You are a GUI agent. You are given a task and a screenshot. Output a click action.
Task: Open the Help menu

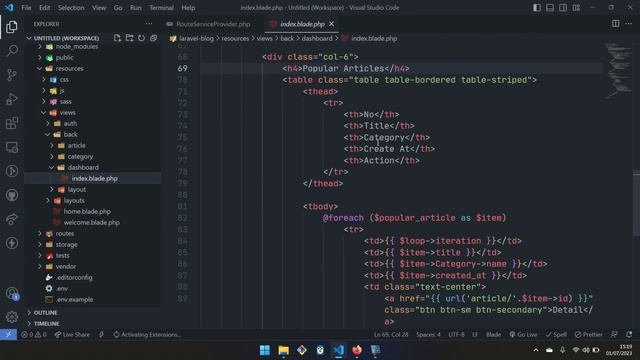click(x=188, y=7)
